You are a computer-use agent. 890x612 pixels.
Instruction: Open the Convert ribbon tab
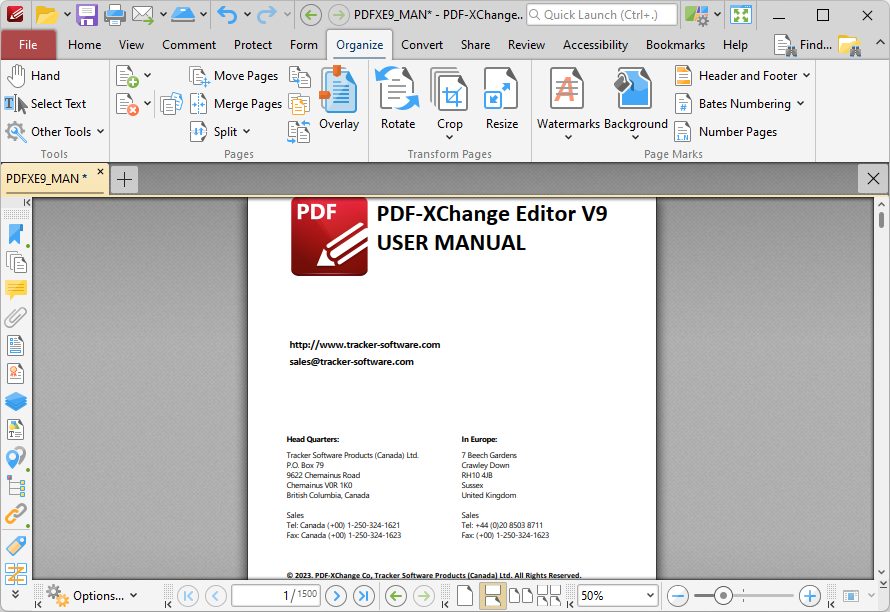click(422, 45)
